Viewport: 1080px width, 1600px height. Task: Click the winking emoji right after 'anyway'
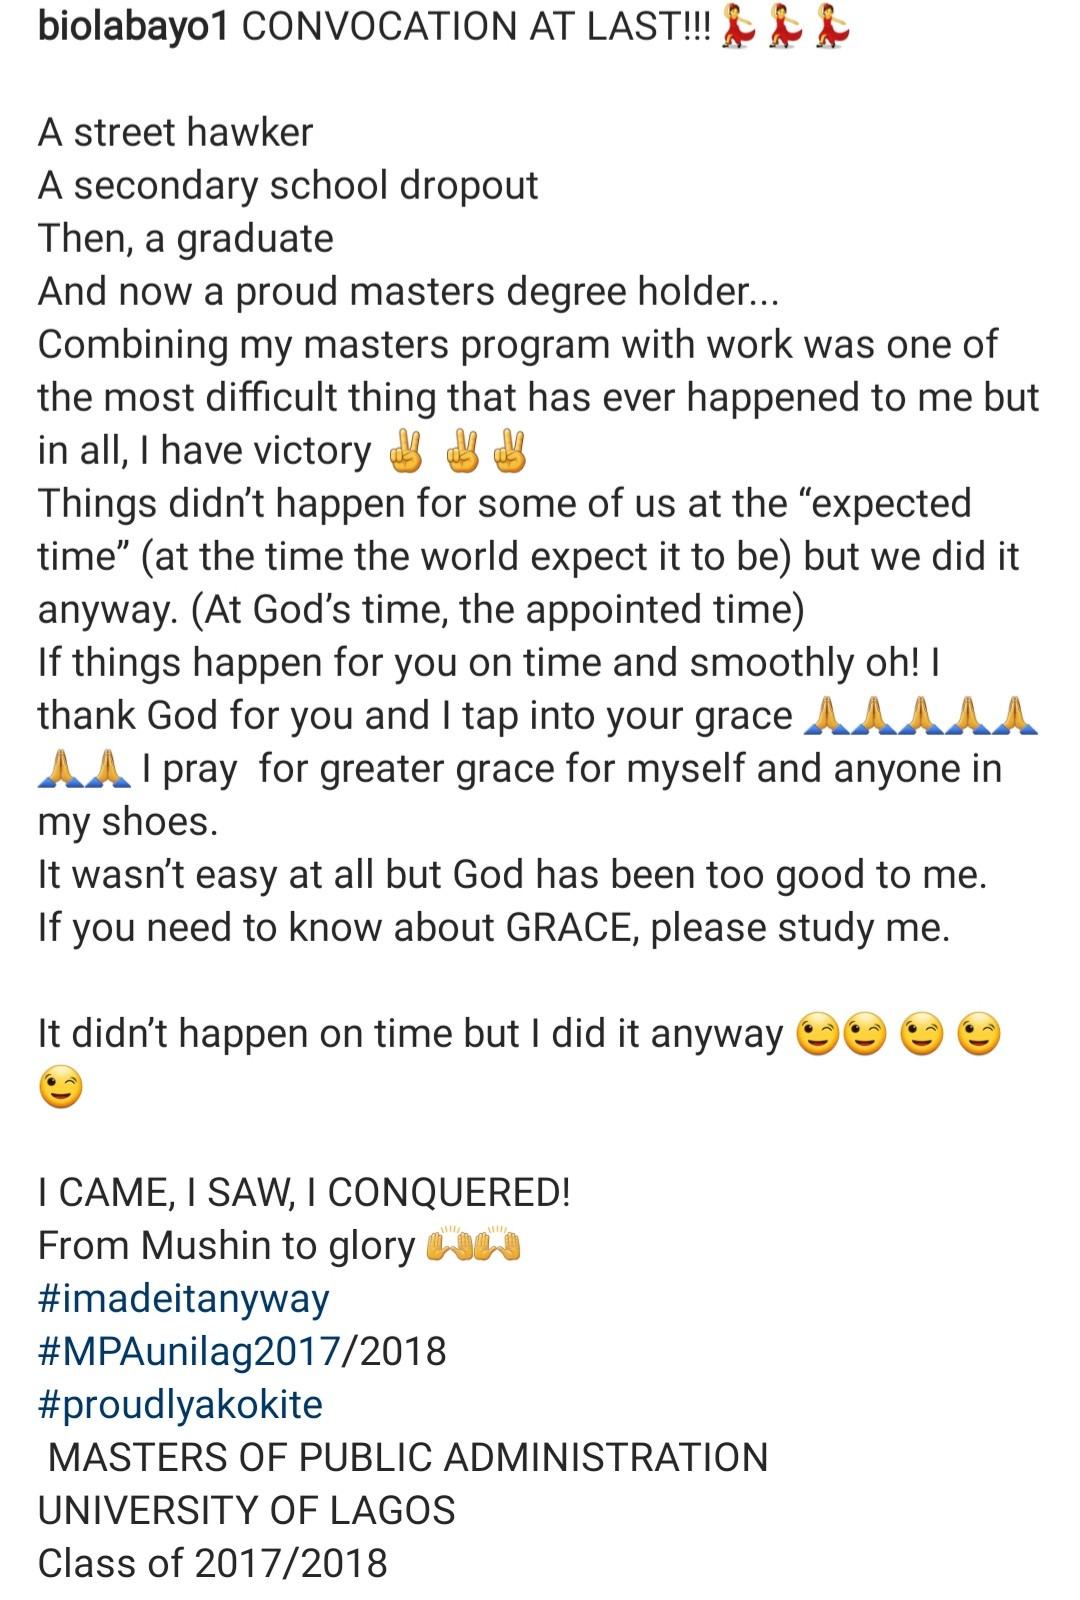[817, 1034]
